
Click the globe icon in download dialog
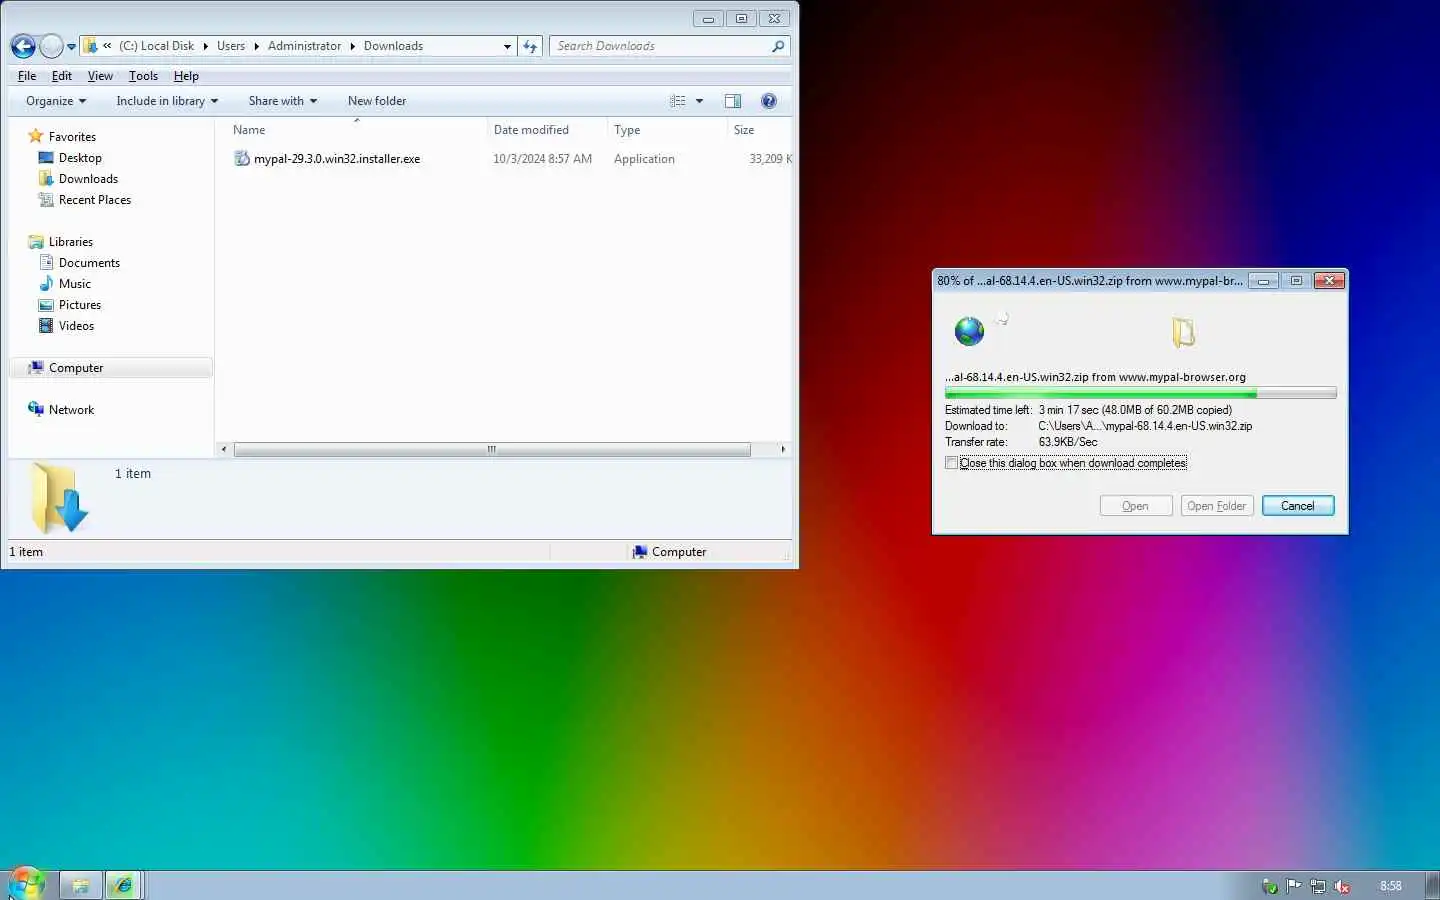pos(969,331)
